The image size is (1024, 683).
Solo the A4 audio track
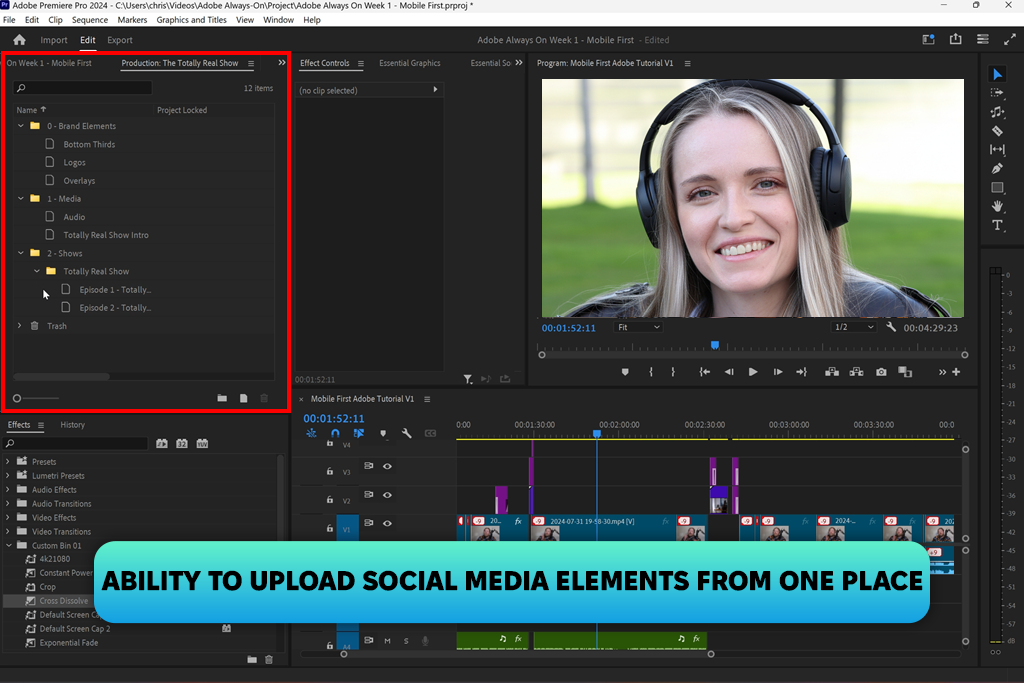[406, 641]
